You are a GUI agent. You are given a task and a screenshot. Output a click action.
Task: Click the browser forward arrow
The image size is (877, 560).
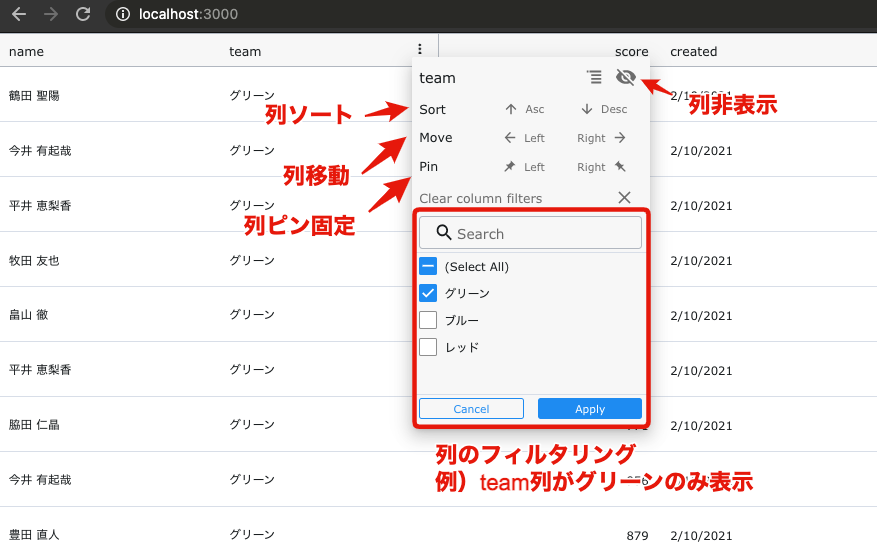point(51,14)
